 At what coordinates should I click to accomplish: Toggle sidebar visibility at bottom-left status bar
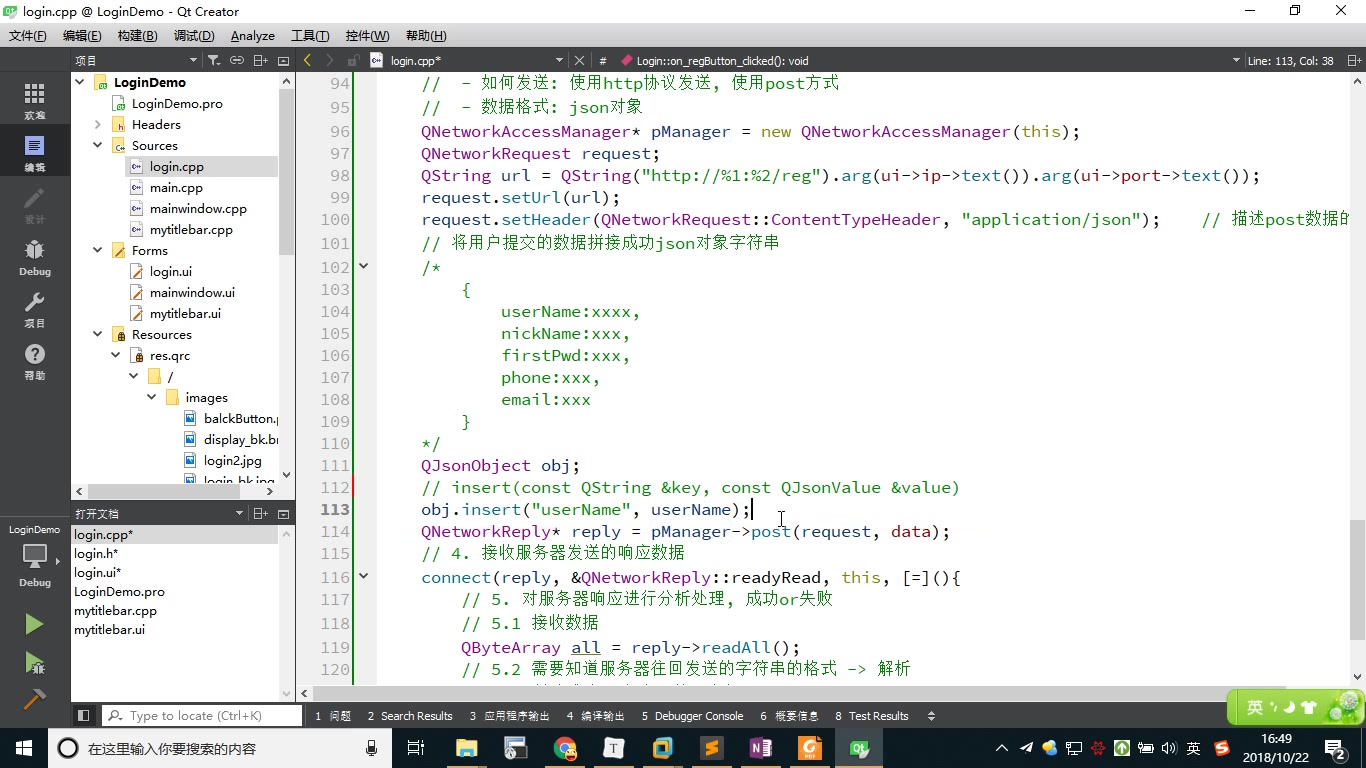[84, 715]
